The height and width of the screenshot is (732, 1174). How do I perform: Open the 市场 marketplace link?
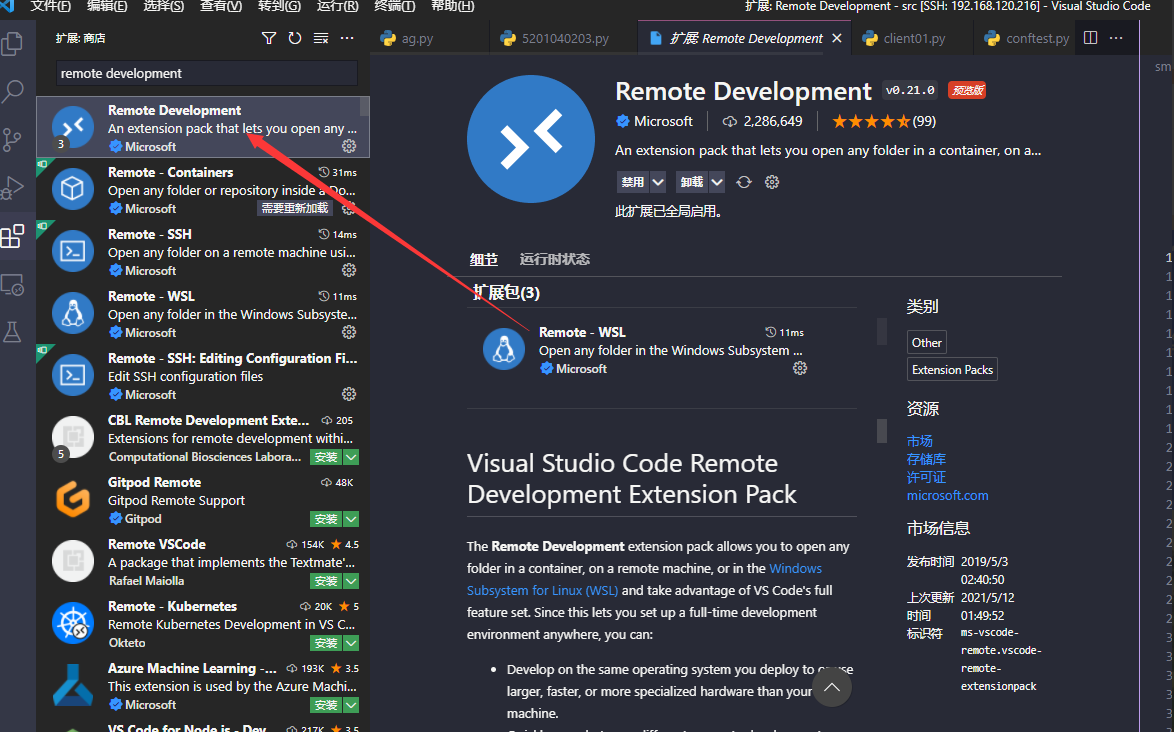(x=920, y=442)
